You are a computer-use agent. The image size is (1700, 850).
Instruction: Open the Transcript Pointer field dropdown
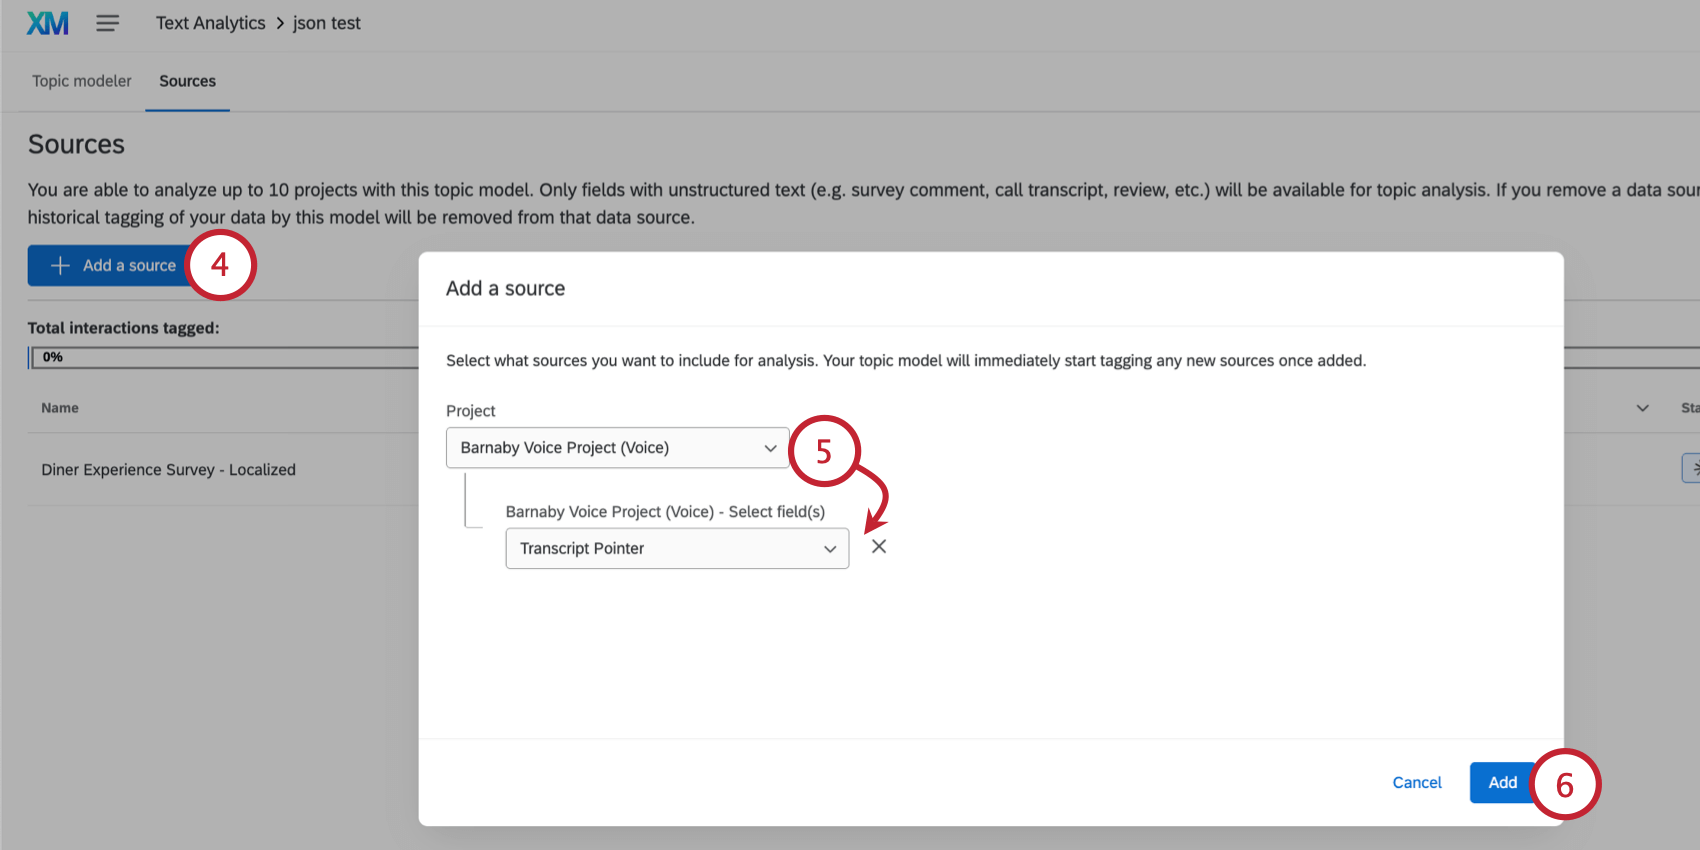[x=677, y=549]
